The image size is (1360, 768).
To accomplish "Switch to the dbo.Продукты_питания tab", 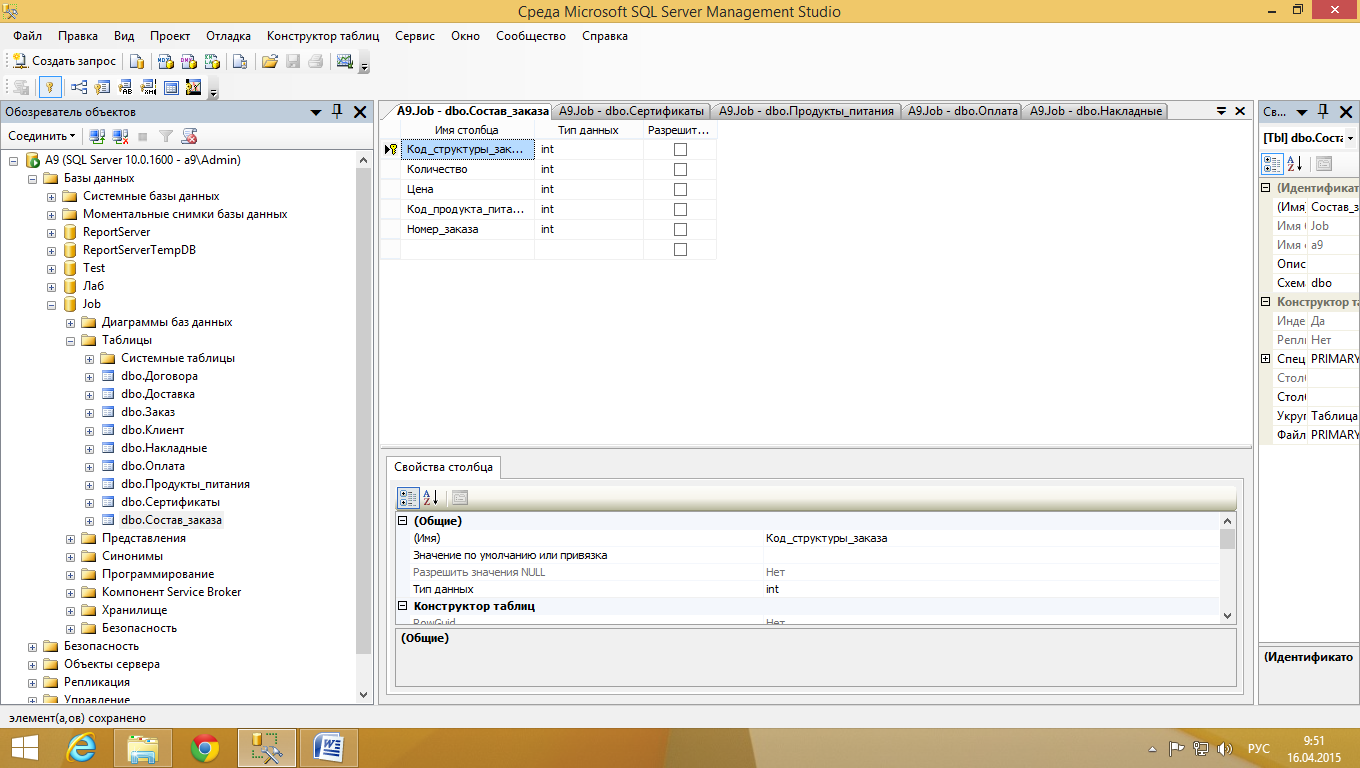I will pyautogui.click(x=806, y=111).
